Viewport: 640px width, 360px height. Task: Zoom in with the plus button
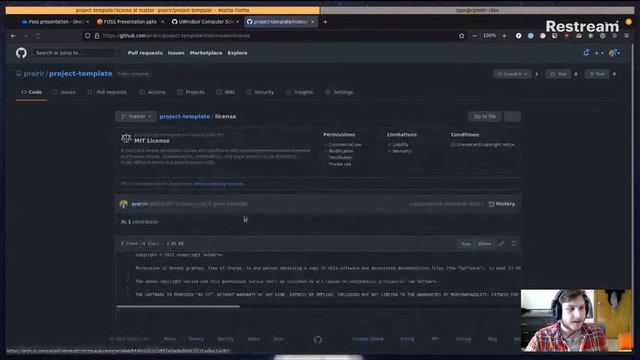(504, 36)
